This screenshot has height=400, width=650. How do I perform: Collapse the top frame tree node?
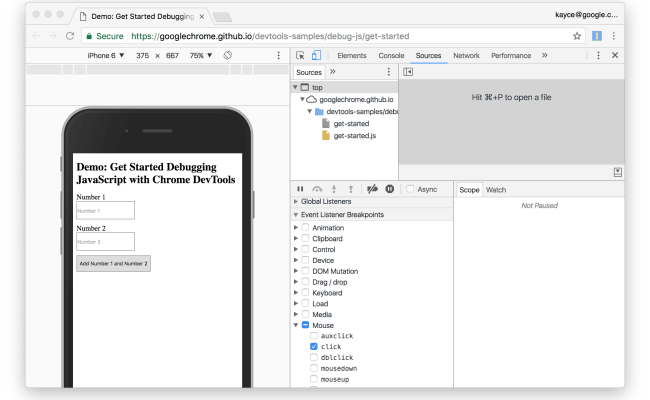tap(296, 87)
